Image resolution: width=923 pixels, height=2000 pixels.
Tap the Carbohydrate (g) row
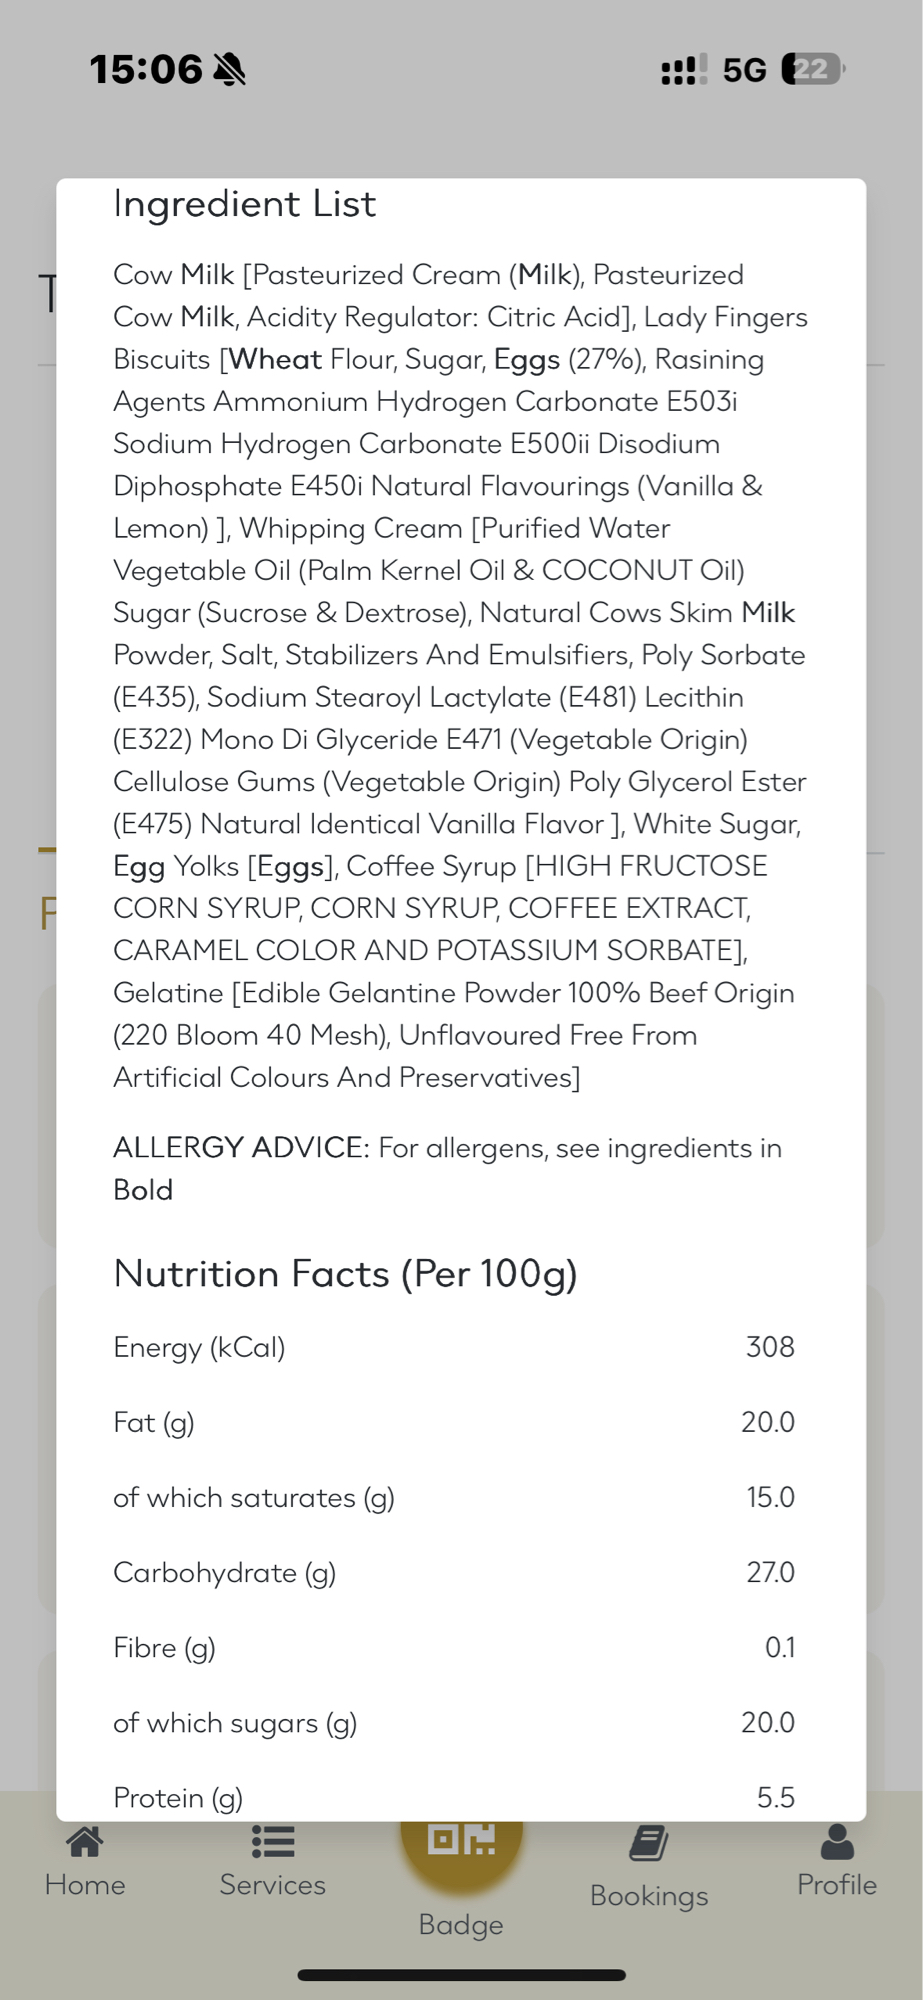pyautogui.click(x=454, y=1572)
